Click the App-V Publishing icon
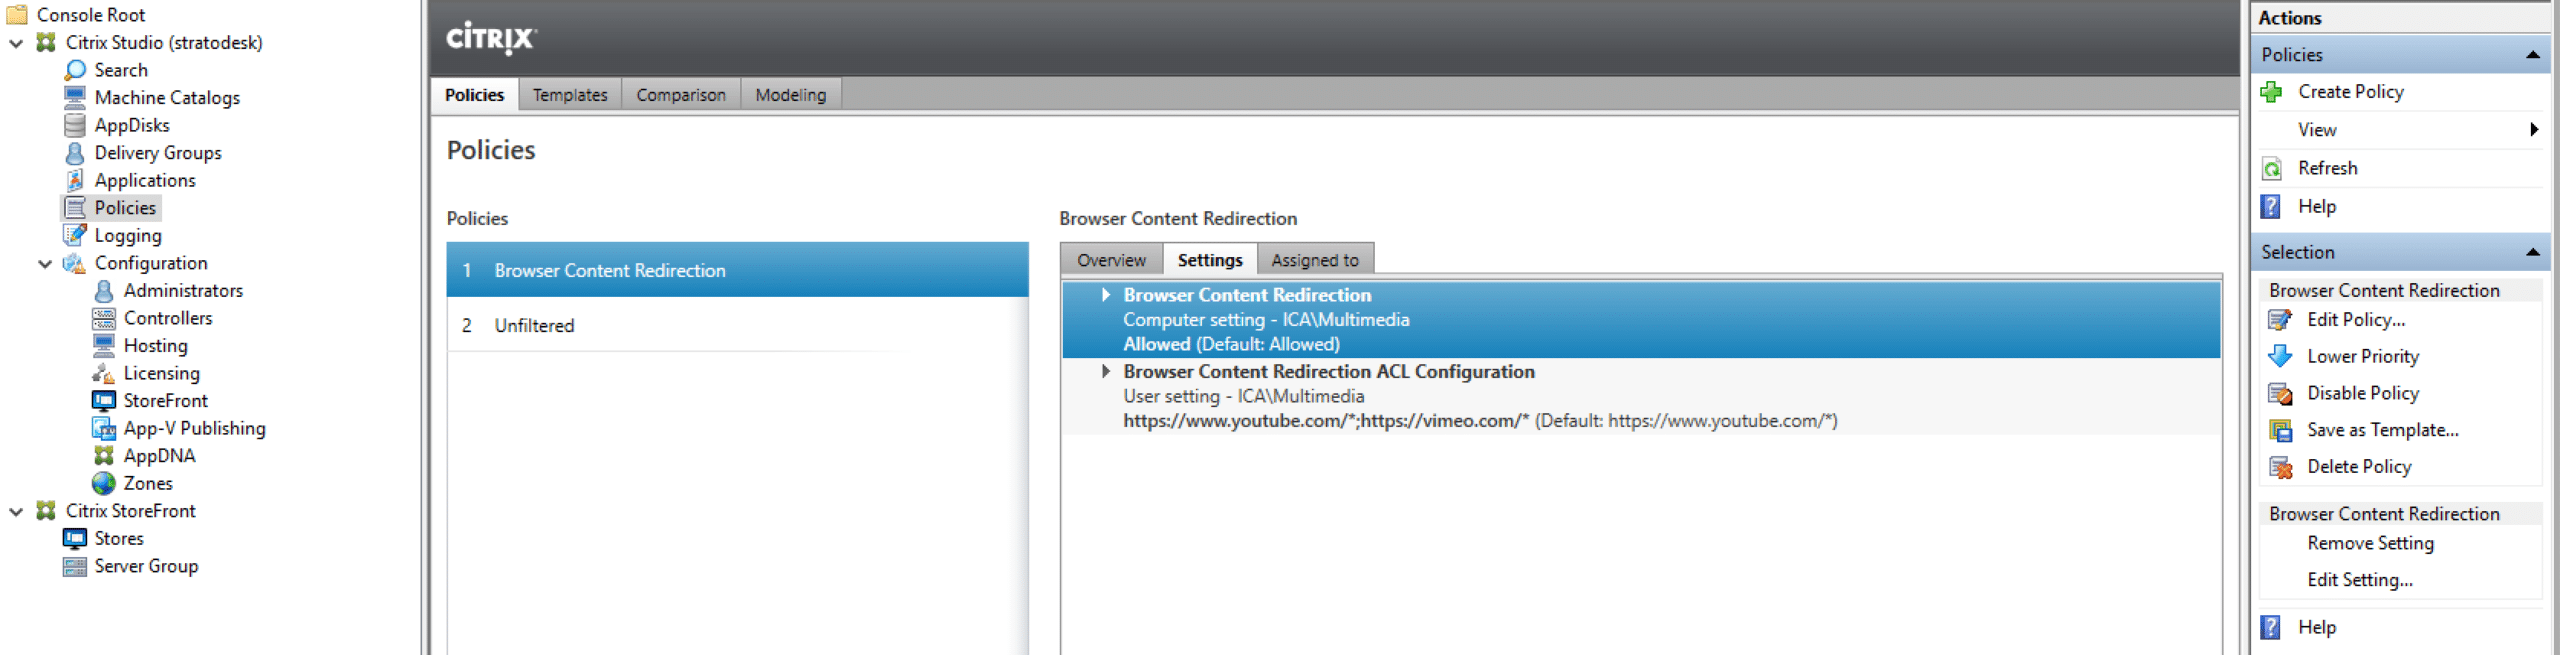The image size is (2560, 655). point(104,428)
